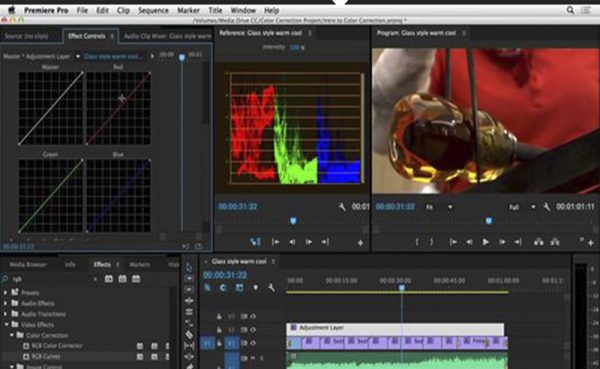600x369 pixels.
Task: Open Master Adjustment Layer dropdown arrow
Action: click(78, 57)
